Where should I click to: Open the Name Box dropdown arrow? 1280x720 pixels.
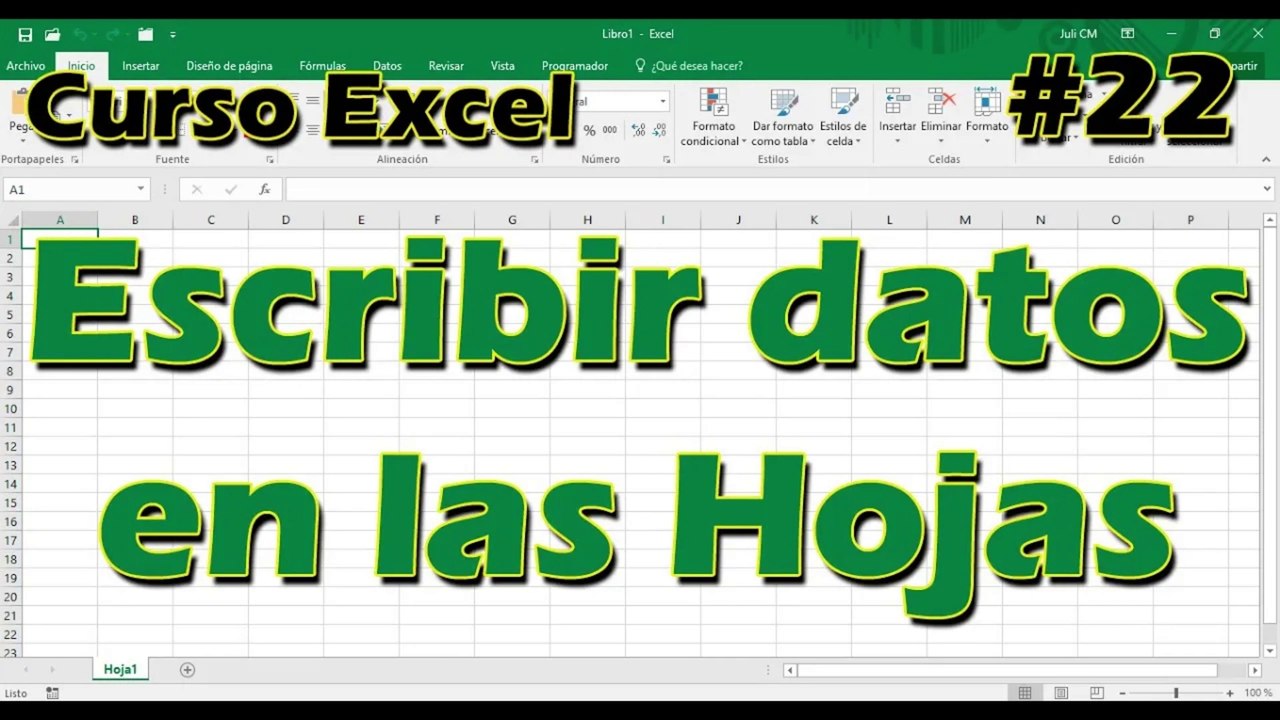tap(141, 189)
